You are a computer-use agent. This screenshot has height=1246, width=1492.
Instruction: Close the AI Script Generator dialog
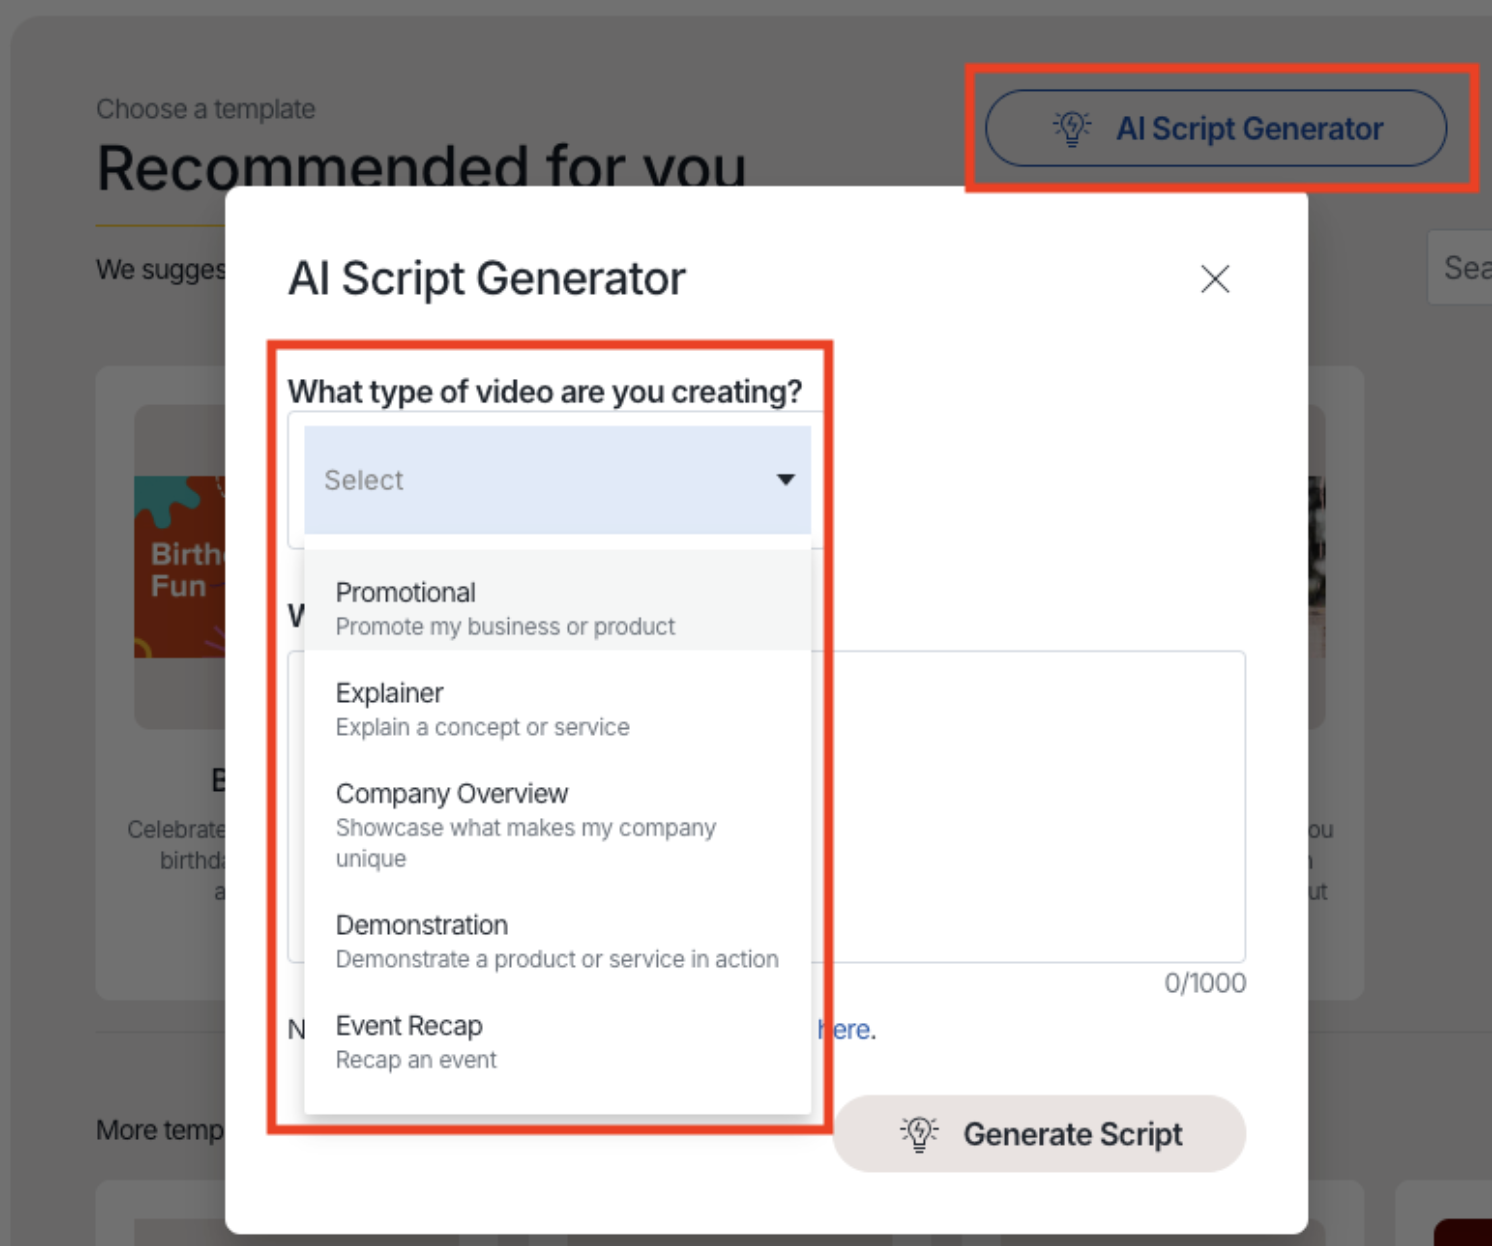1215,279
